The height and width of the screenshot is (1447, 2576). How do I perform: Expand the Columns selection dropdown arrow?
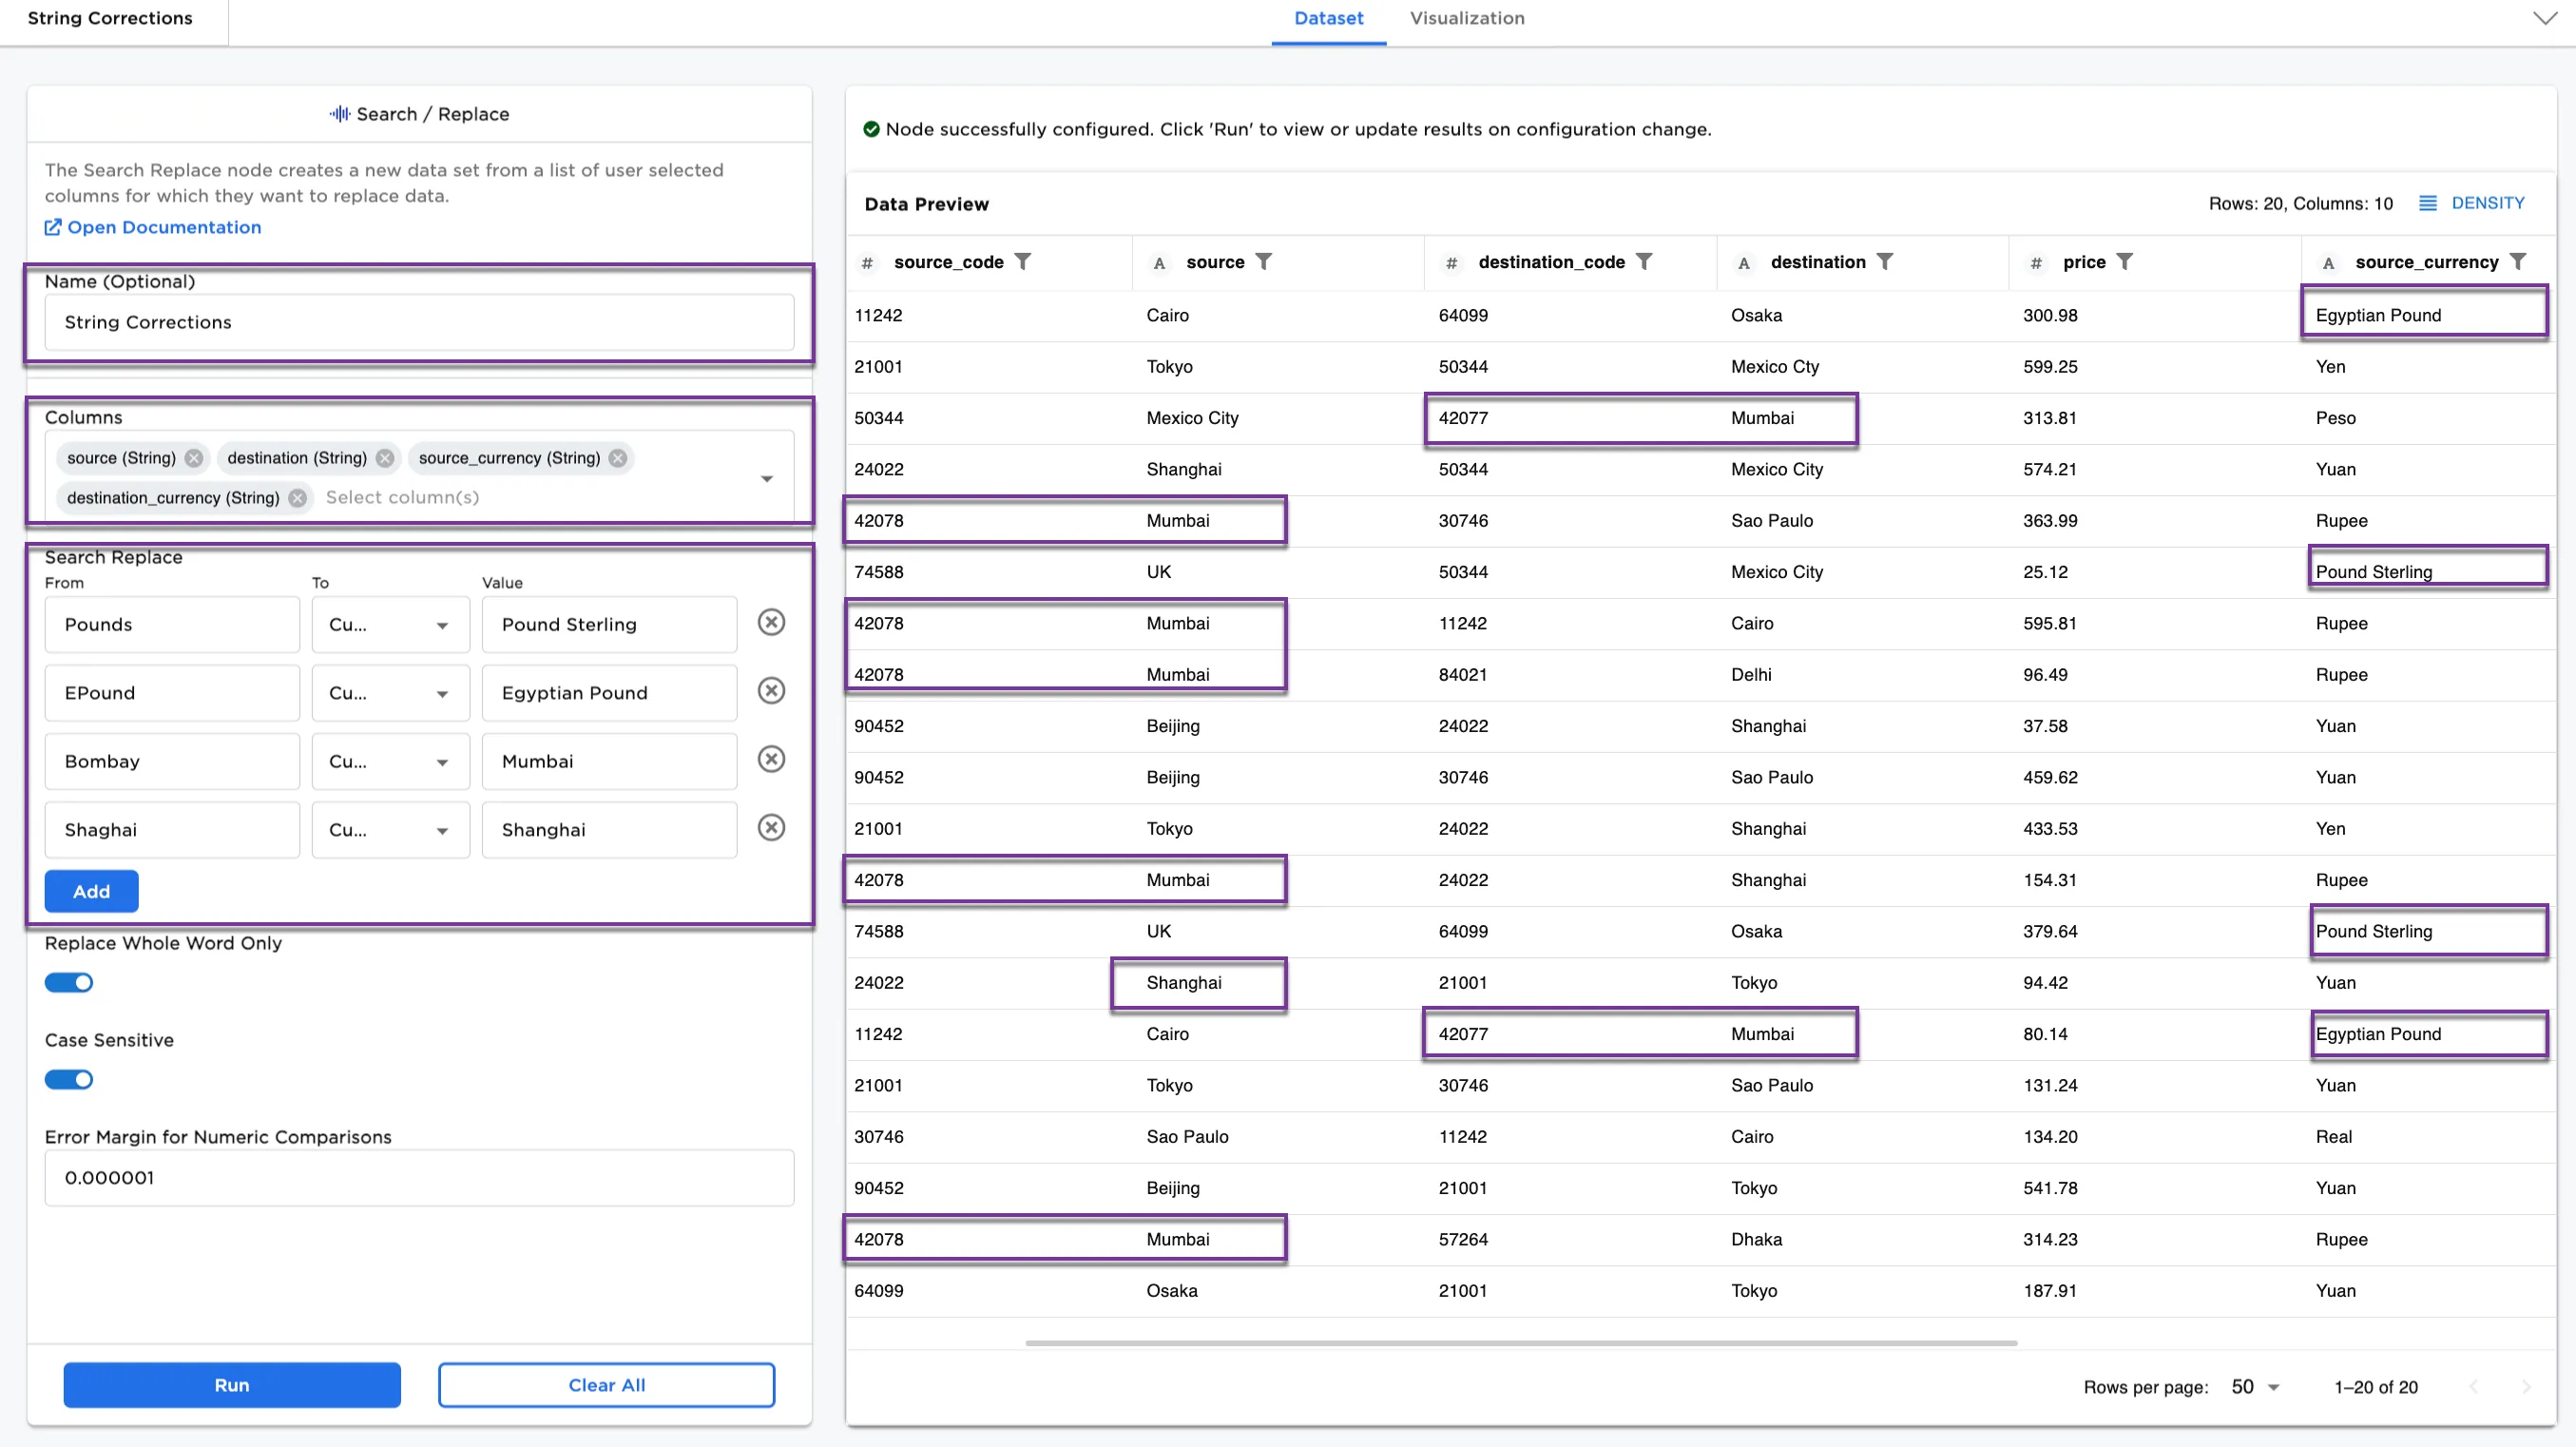tap(767, 478)
